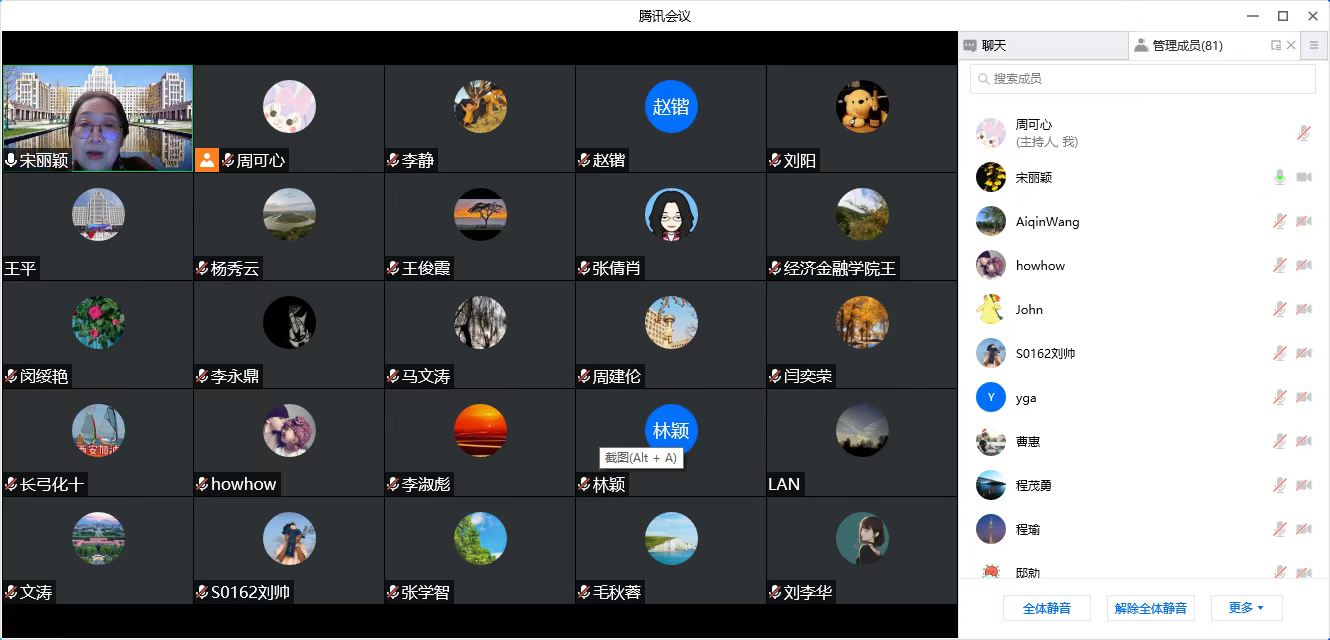The image size is (1330, 640).
Task: Toggle microphone for 宋丽颖 in member list
Action: [x=1279, y=177]
